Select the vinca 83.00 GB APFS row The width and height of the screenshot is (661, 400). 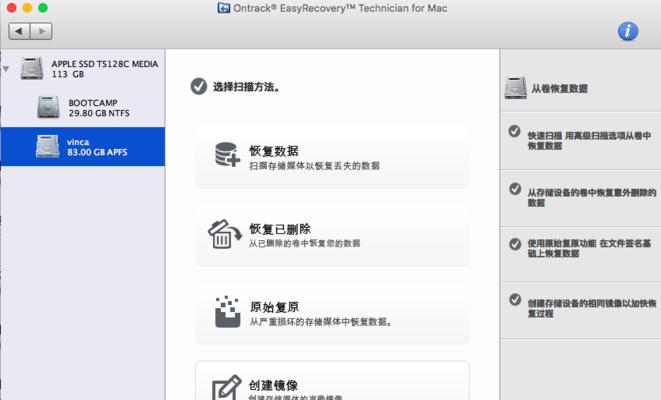tap(83, 147)
